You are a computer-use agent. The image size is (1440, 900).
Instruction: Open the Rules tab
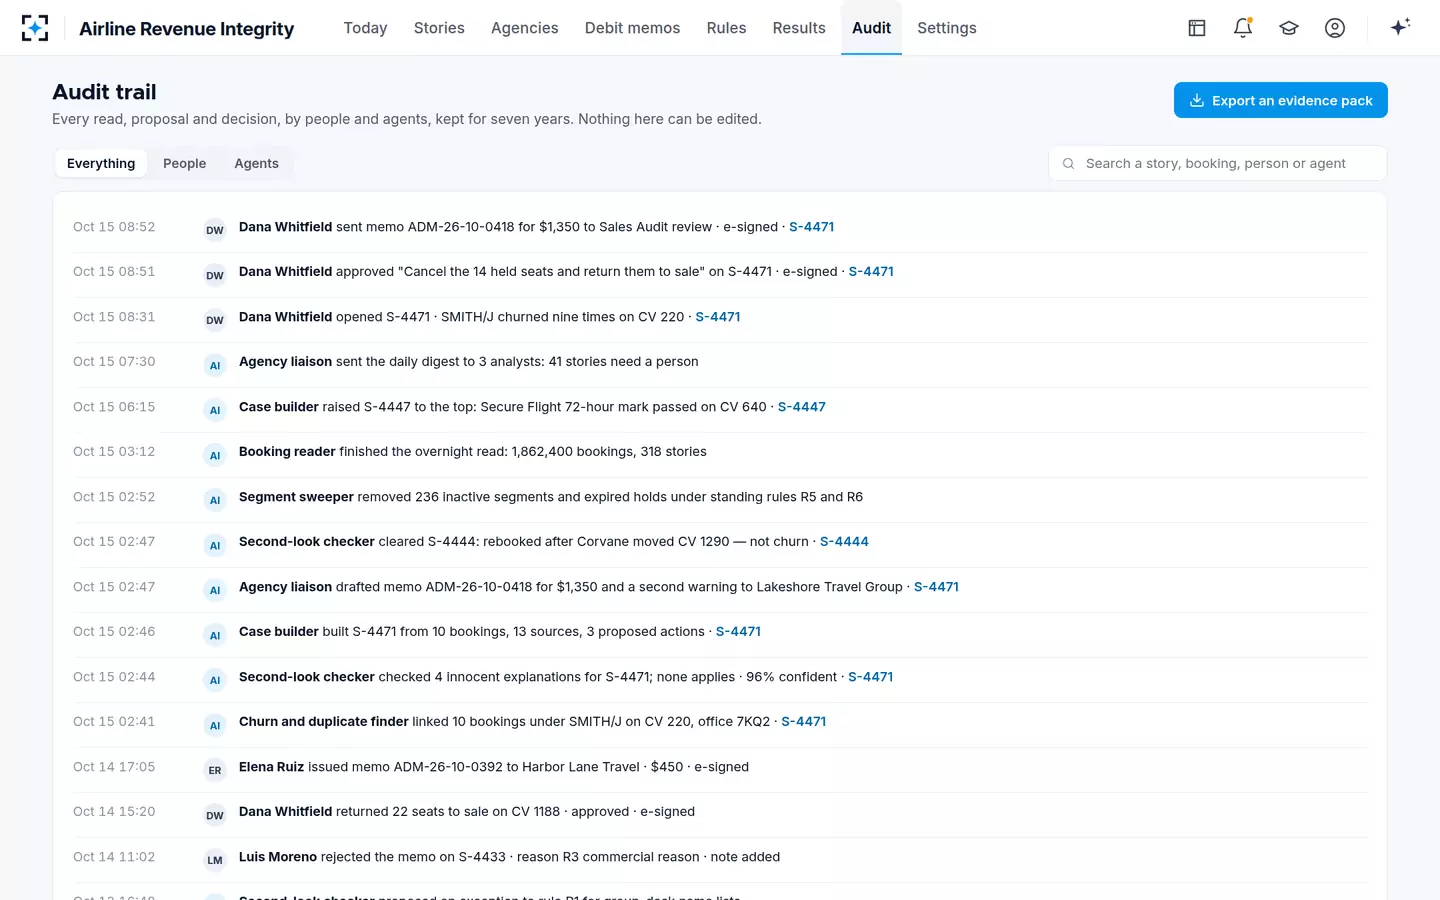(726, 28)
